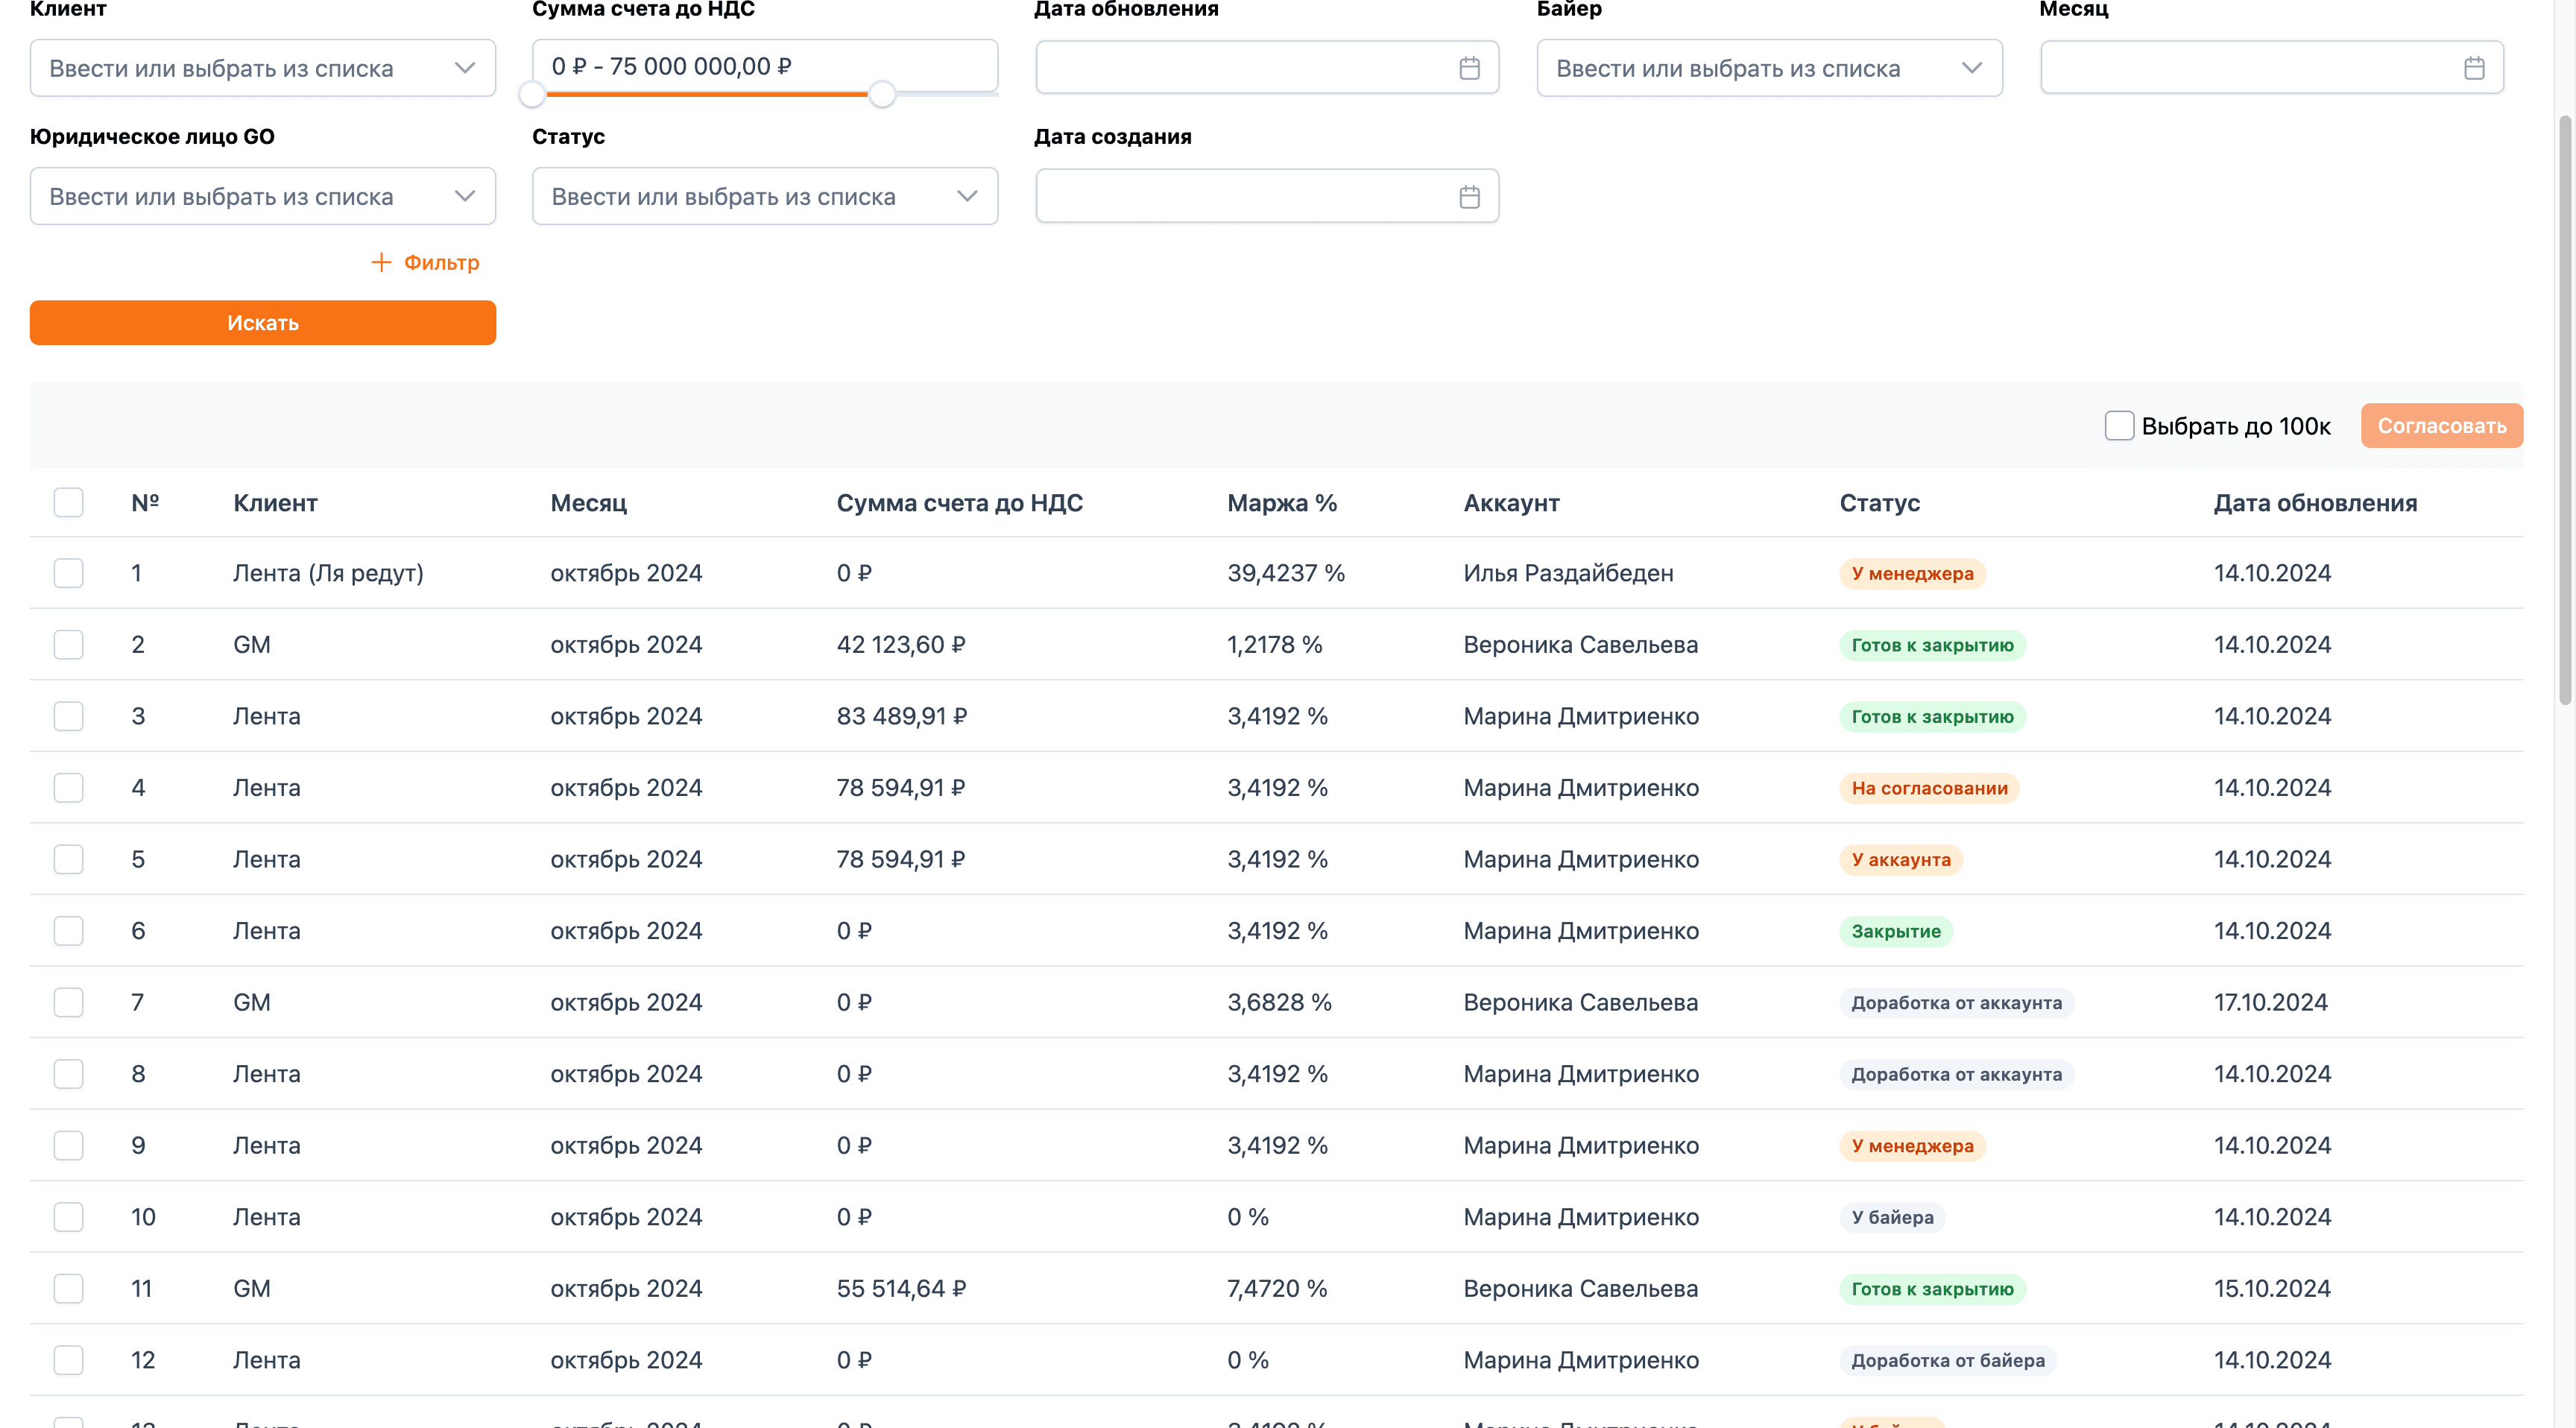Select checkbox for row 2 GM
This screenshot has height=1428, width=2576.
tap(68, 644)
